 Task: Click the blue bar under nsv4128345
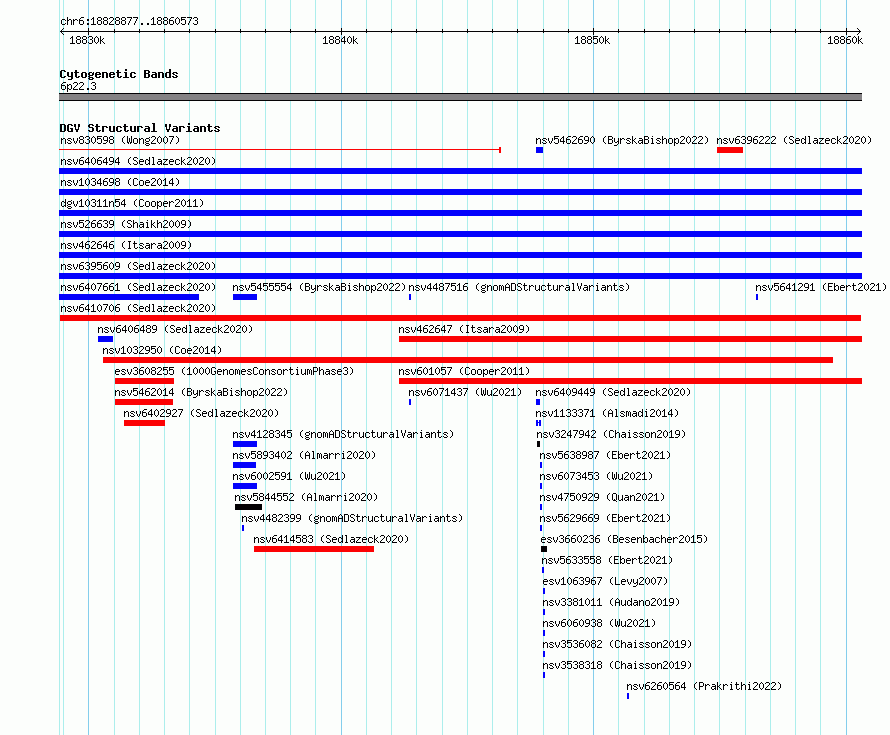click(245, 444)
